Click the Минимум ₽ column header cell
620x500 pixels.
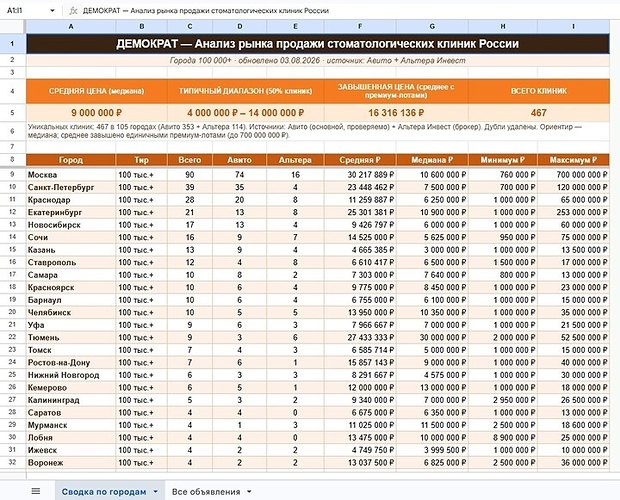click(503, 160)
